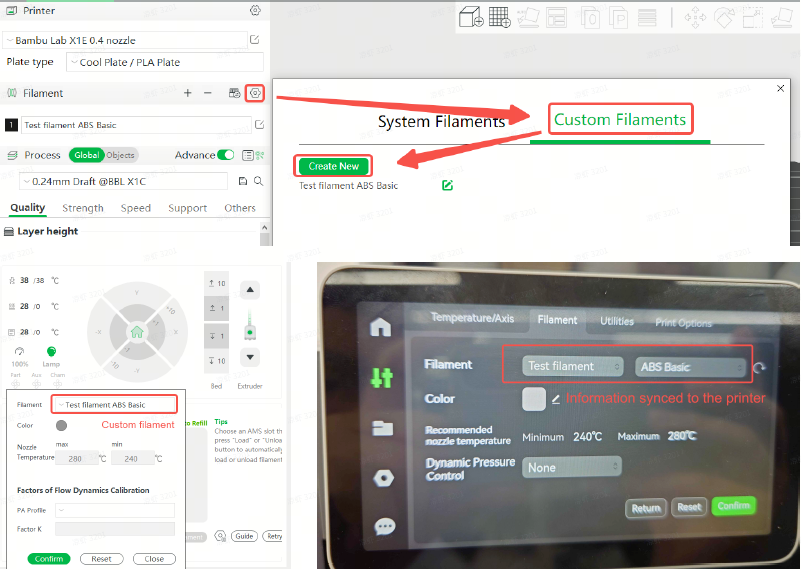Open PA Profile dropdown
This screenshot has height=570, width=802.
[x=115, y=510]
